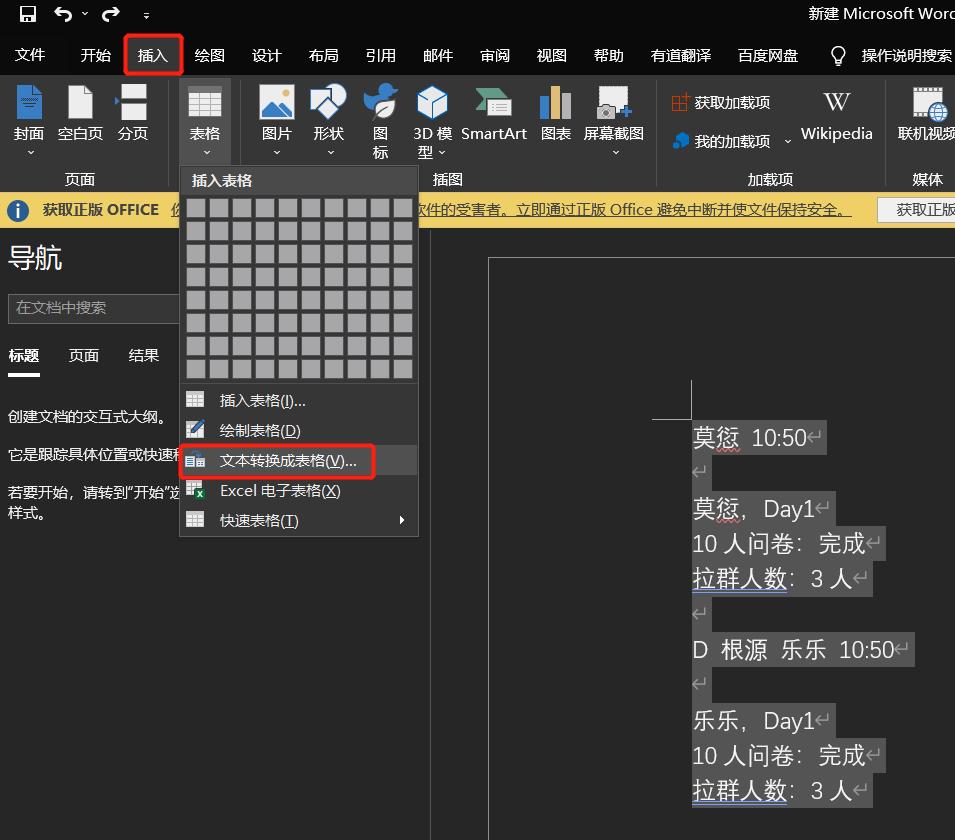
Task: Click the 在文档中搜索 search field
Action: click(x=90, y=309)
